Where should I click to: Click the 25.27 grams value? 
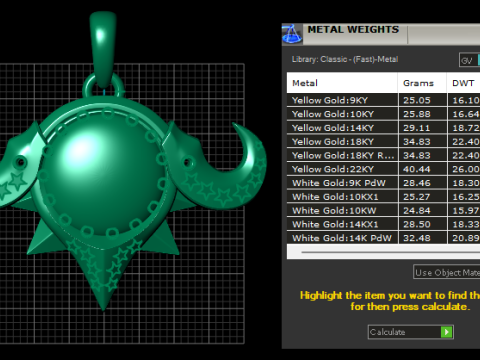point(417,197)
